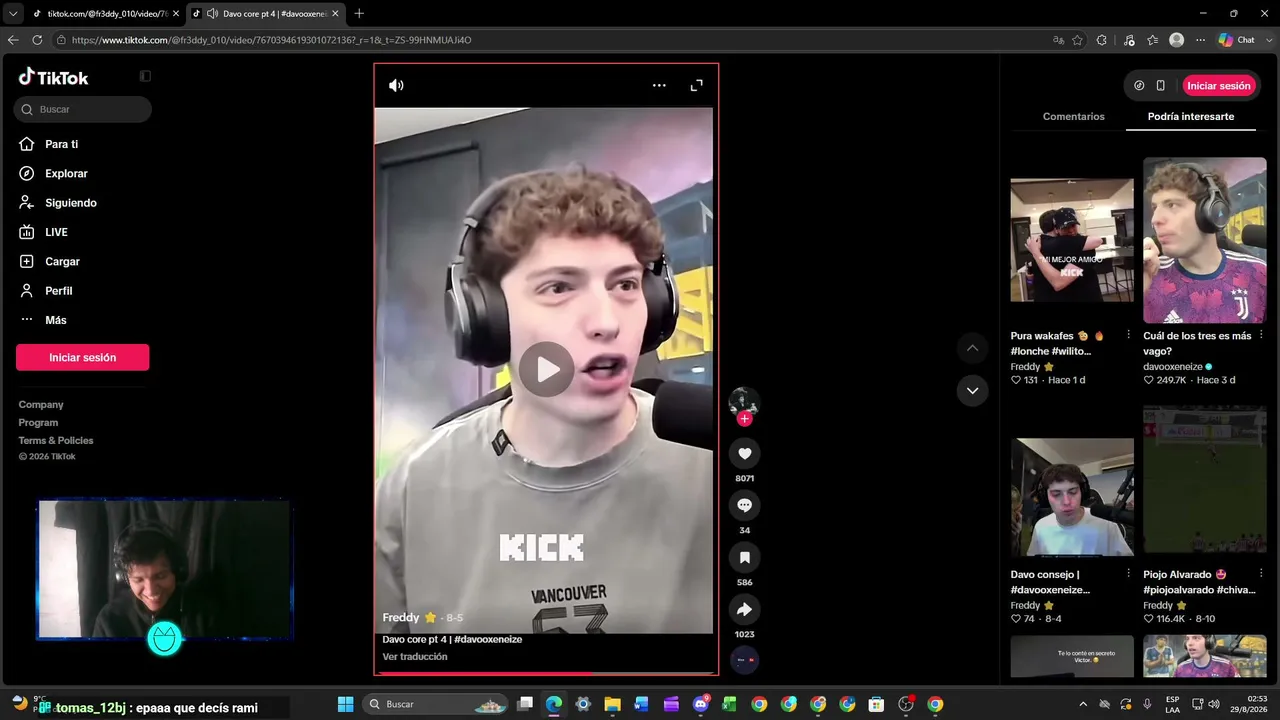Open the #davooxeneize hashtag in the caption
This screenshot has width=1280, height=720.
coord(488,639)
